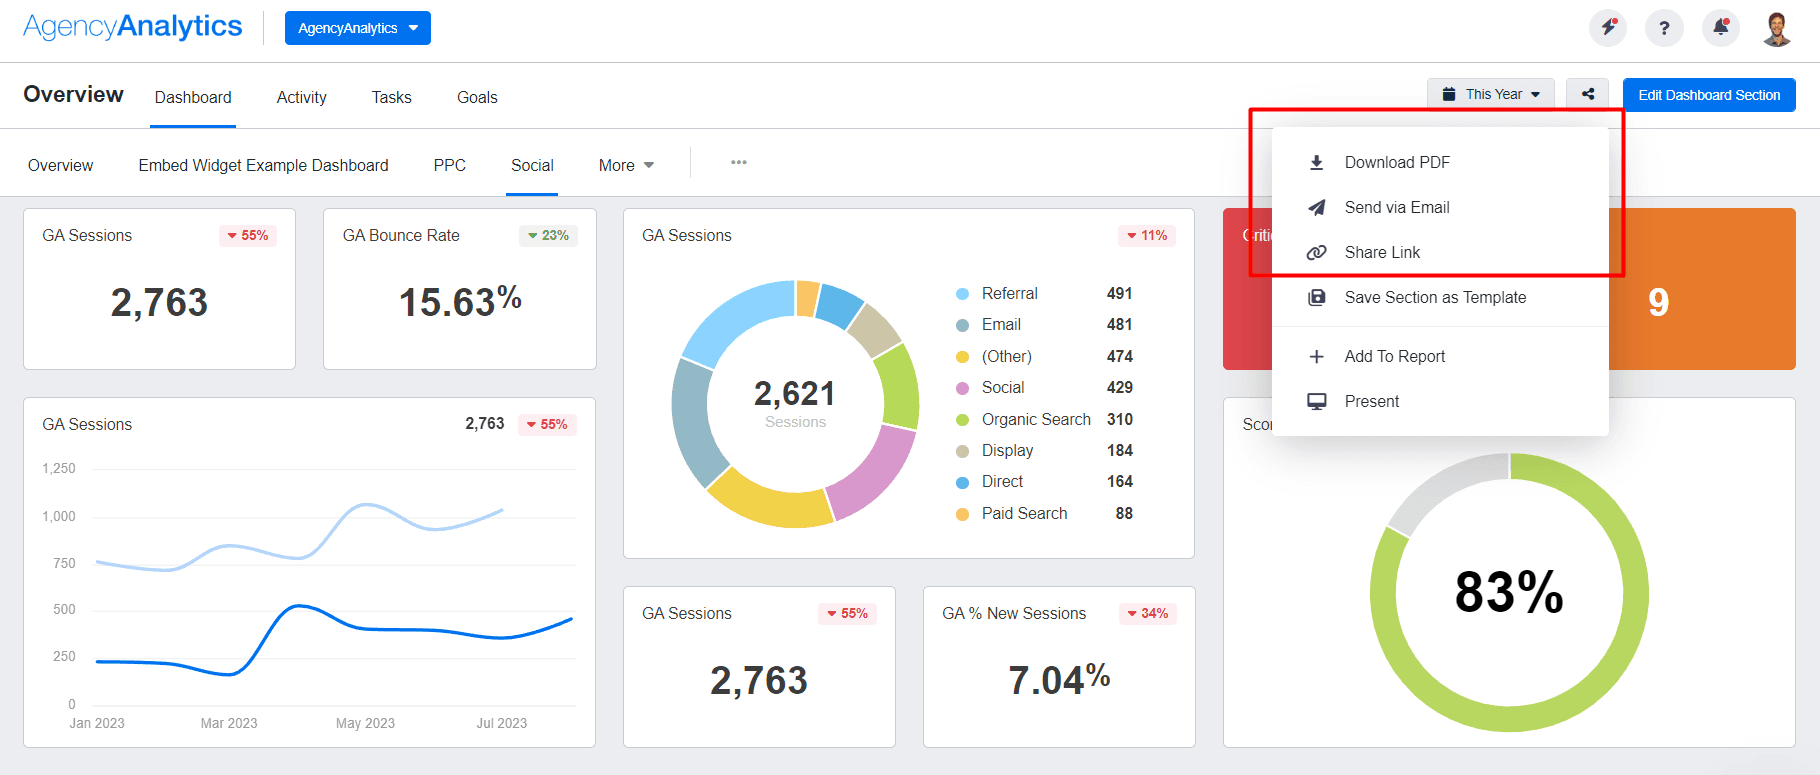Choose Share Link menu item

click(x=1440, y=252)
